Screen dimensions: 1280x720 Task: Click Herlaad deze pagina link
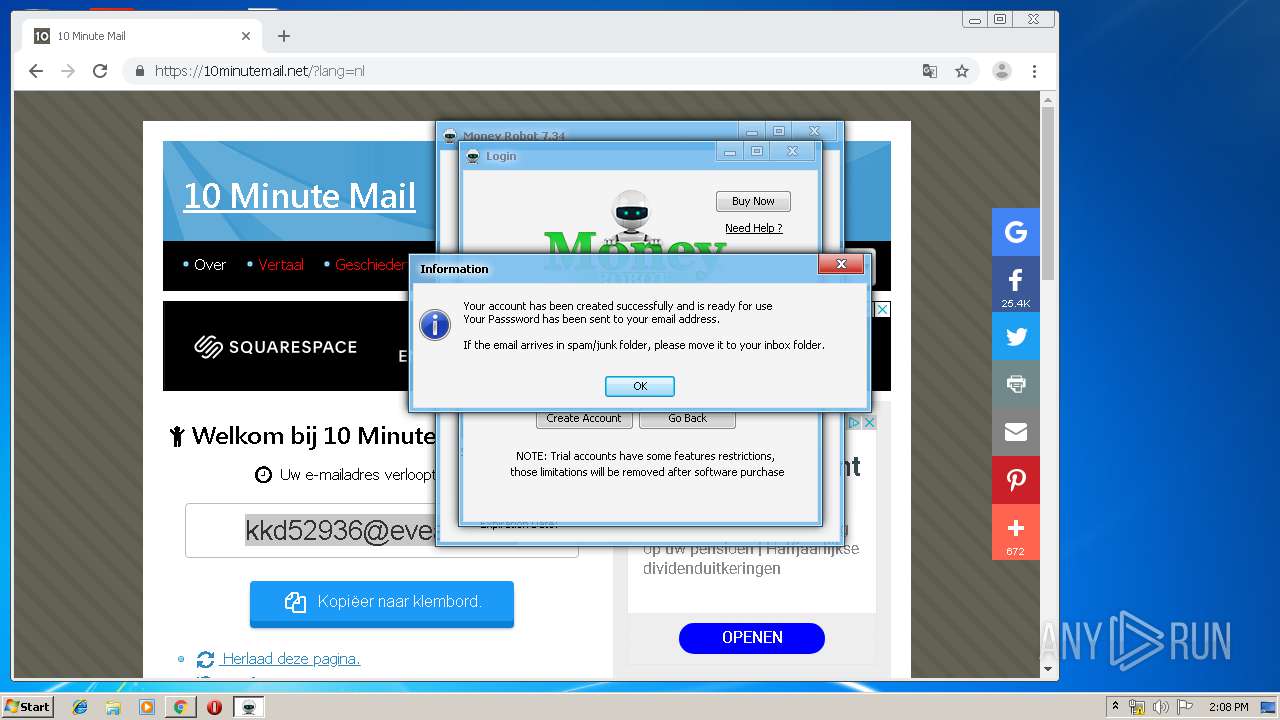291,659
